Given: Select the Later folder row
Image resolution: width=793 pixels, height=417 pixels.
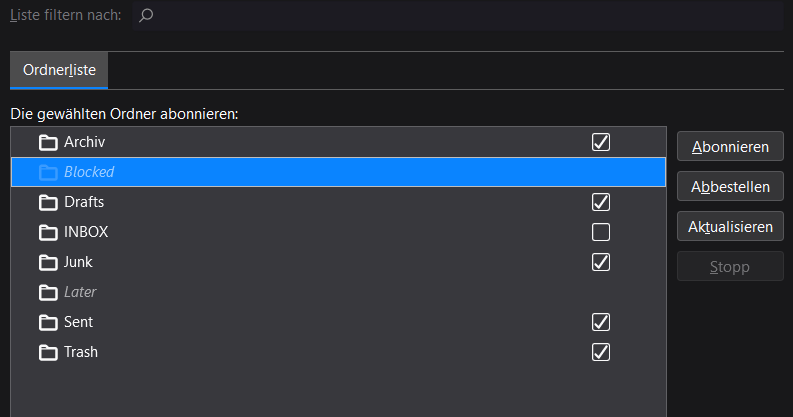Looking at the screenshot, I should 338,292.
